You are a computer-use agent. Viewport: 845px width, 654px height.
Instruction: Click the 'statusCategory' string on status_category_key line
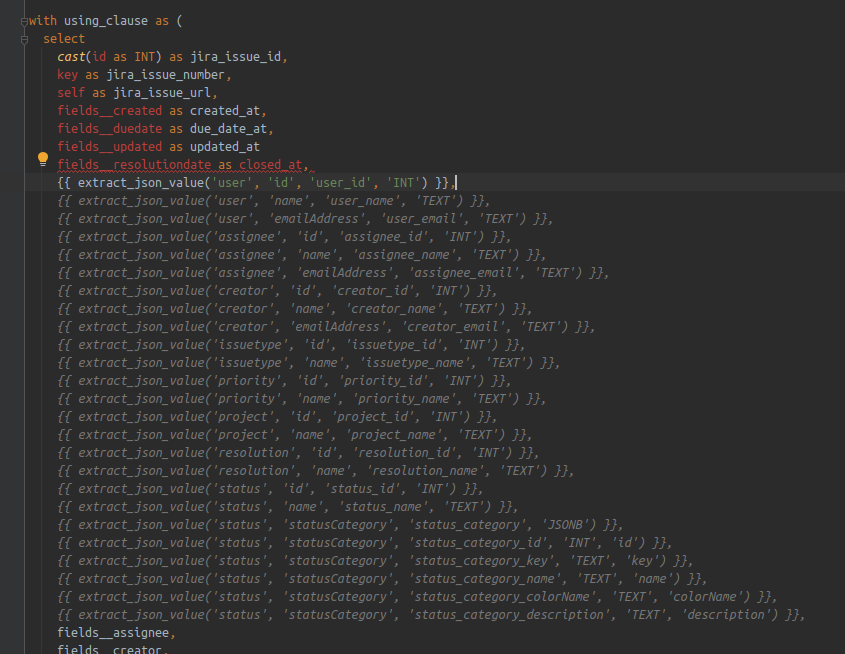click(337, 560)
